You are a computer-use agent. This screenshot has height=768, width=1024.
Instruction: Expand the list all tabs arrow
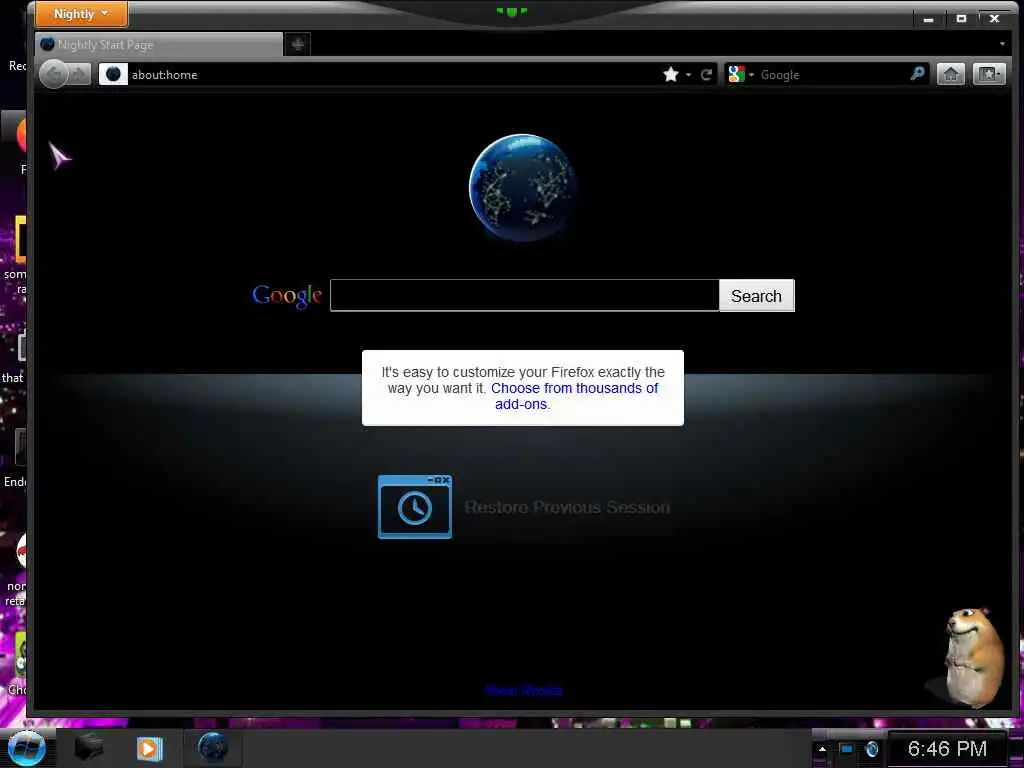tap(1002, 44)
